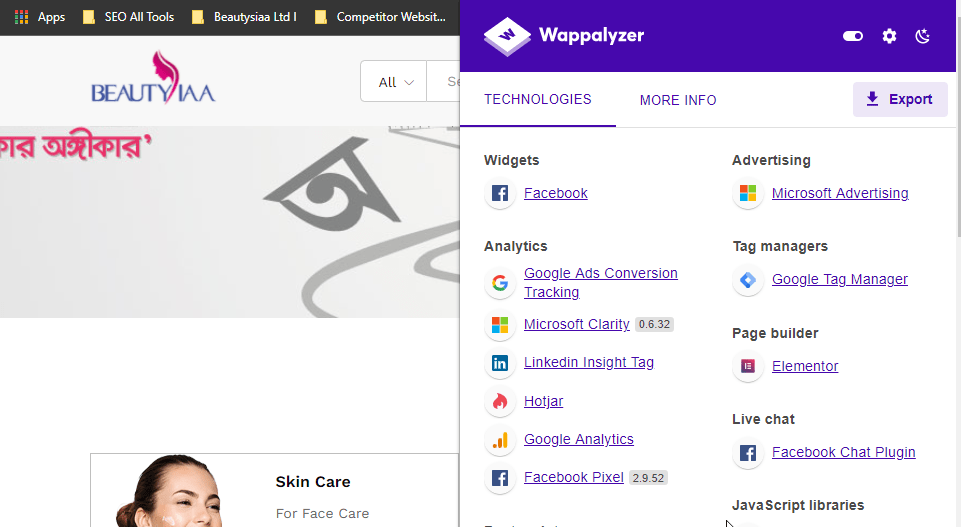Open the Facebook Pixel link
The width and height of the screenshot is (961, 527).
click(574, 477)
